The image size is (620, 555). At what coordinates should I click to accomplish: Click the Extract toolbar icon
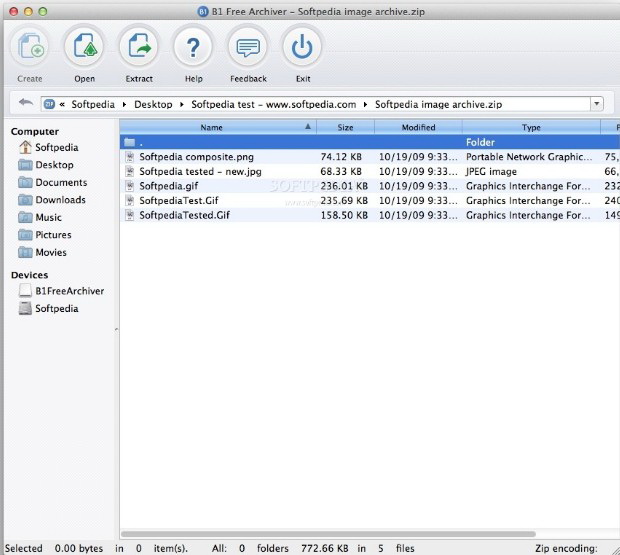point(139,46)
